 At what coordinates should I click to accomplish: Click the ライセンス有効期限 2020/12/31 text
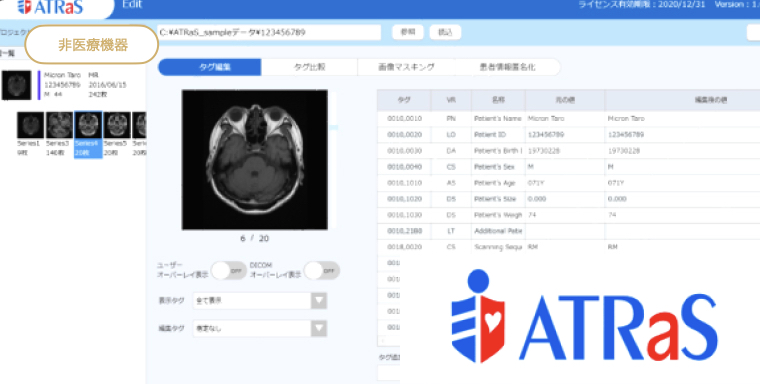tap(642, 4)
